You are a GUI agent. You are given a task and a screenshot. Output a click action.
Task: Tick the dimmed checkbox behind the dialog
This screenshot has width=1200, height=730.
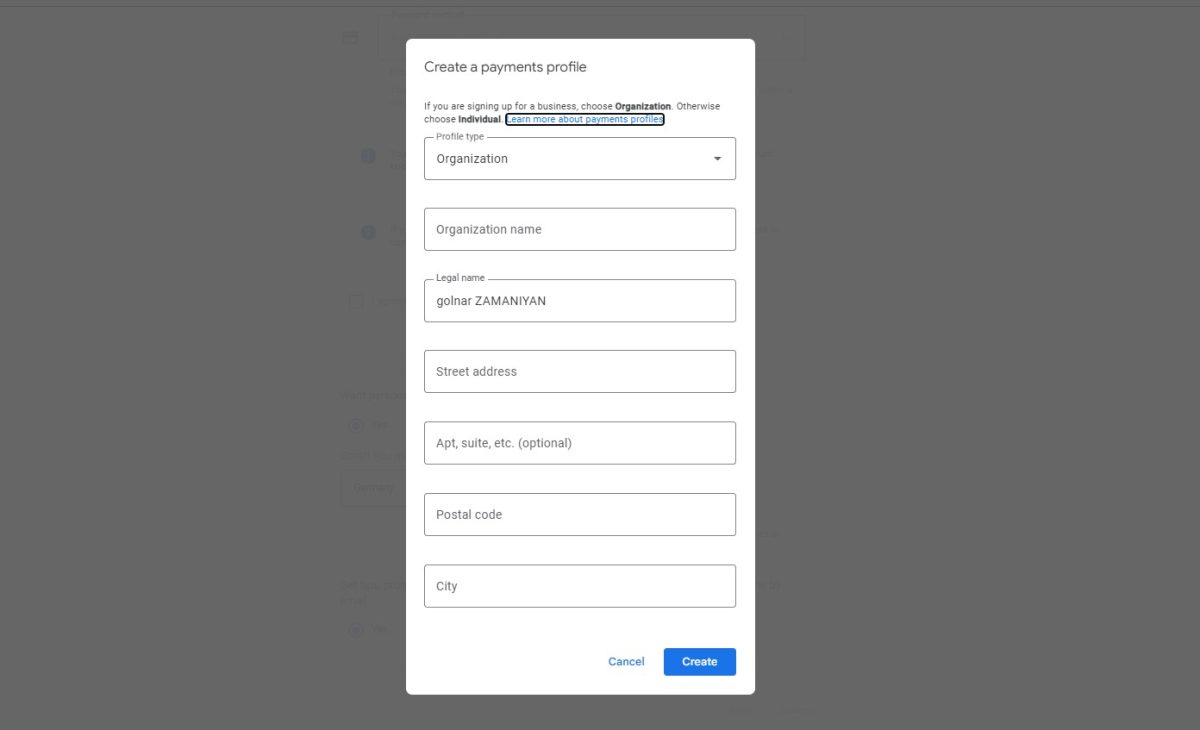[355, 301]
